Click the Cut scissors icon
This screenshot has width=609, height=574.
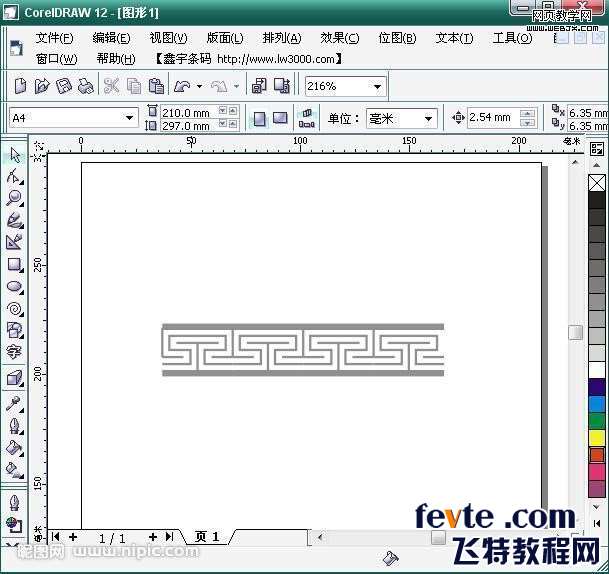click(111, 86)
